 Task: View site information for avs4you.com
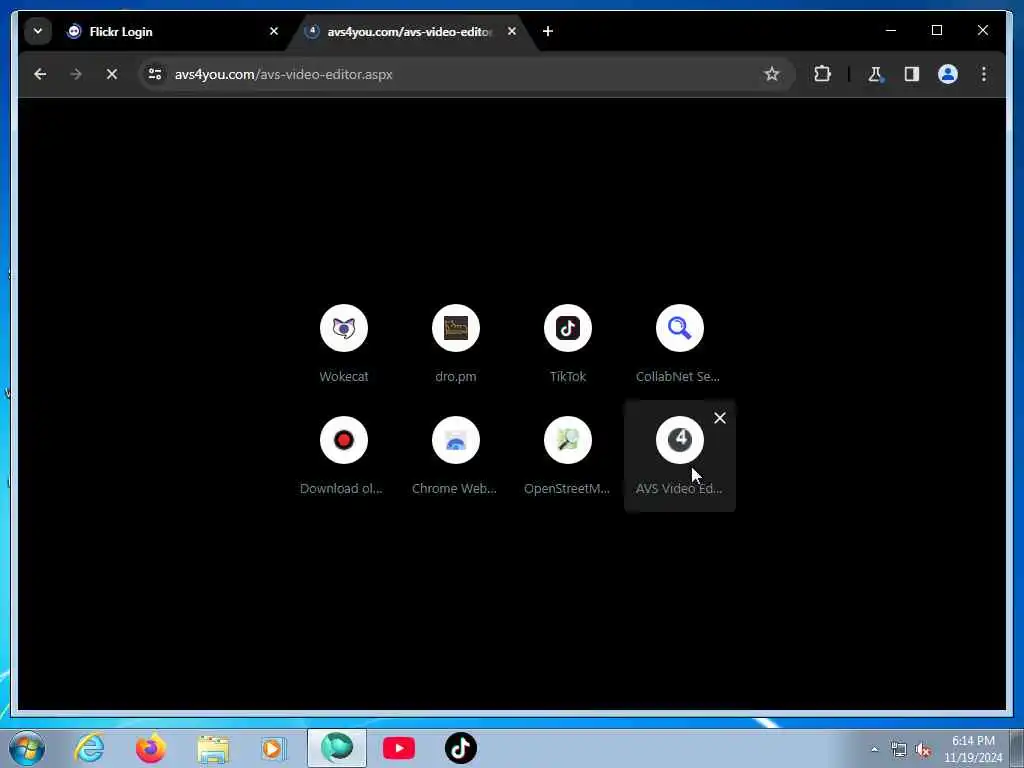155,74
